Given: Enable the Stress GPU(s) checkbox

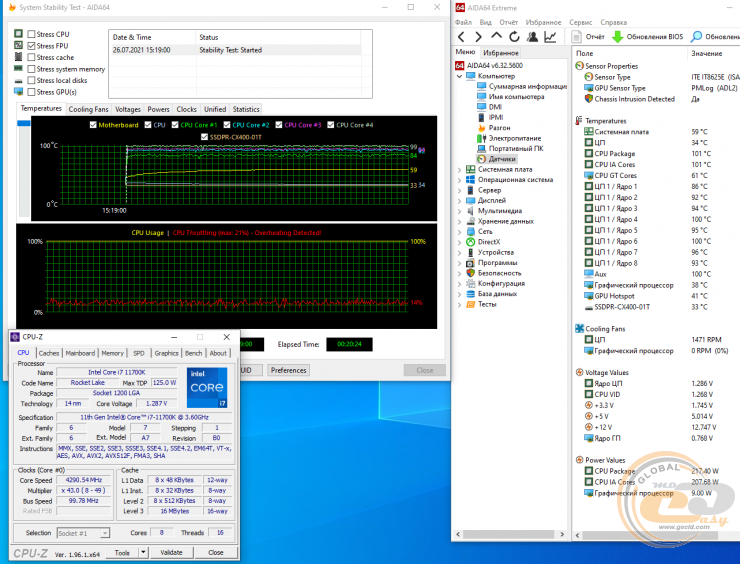Looking at the screenshot, I should 31,92.
